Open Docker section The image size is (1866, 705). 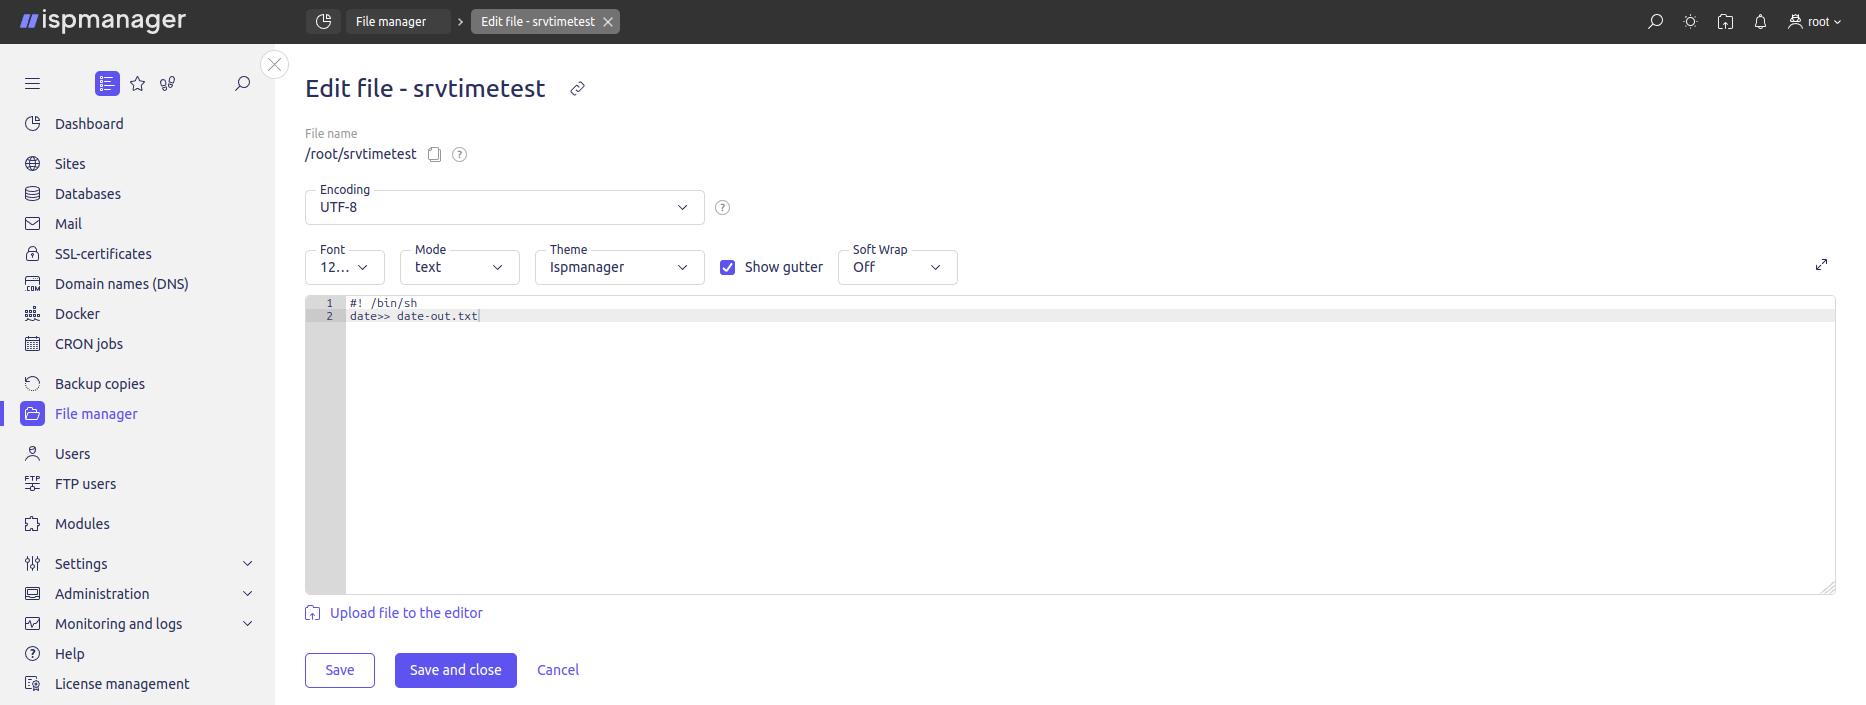coord(77,314)
